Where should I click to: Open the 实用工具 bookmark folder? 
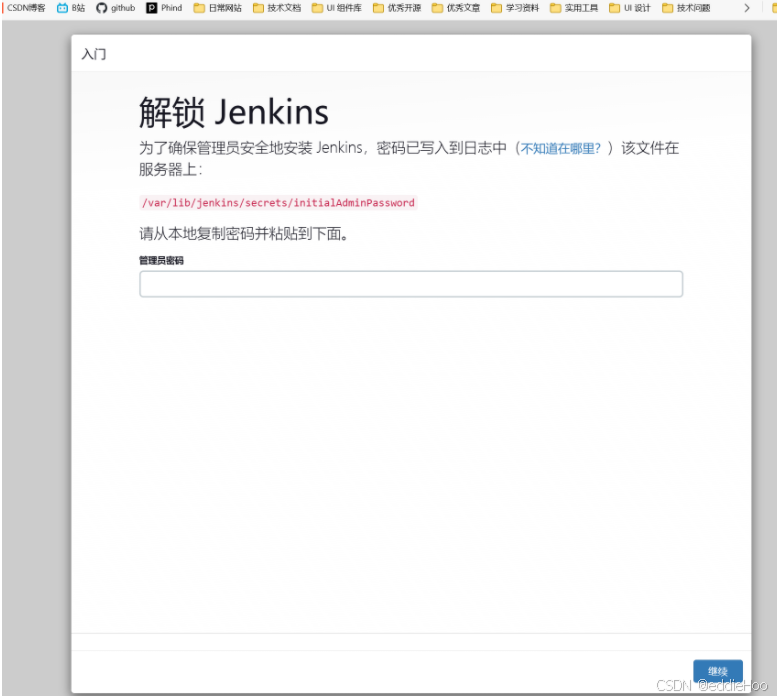[573, 8]
